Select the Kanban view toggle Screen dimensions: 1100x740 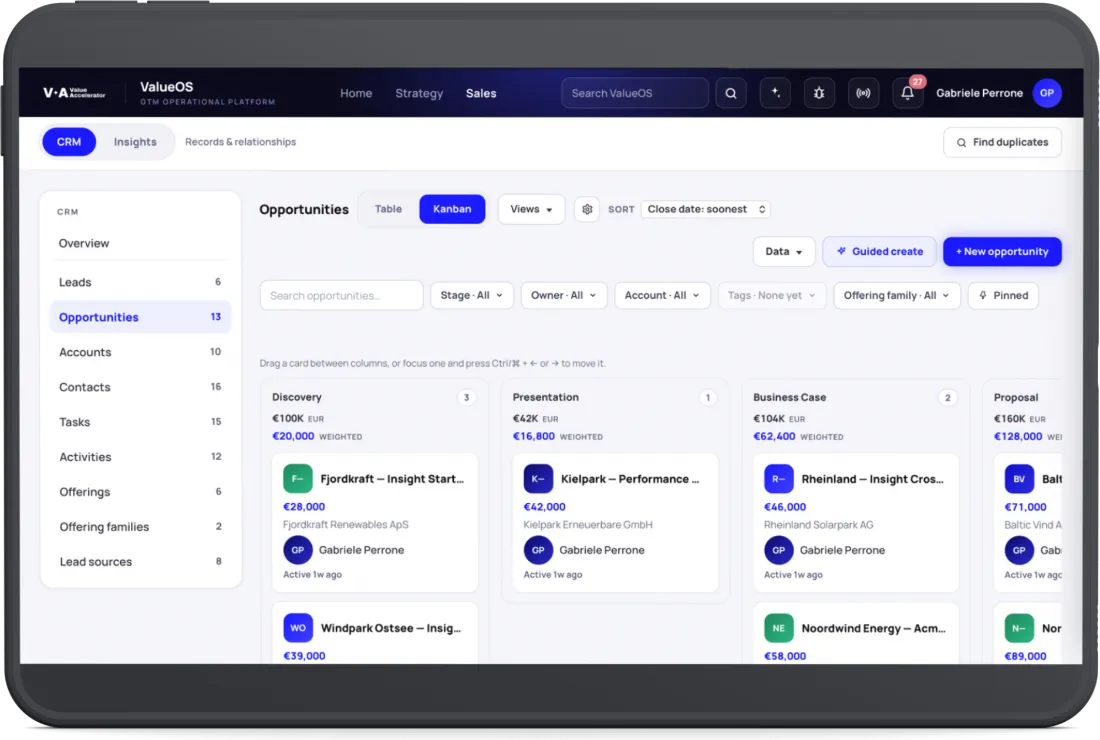452,209
